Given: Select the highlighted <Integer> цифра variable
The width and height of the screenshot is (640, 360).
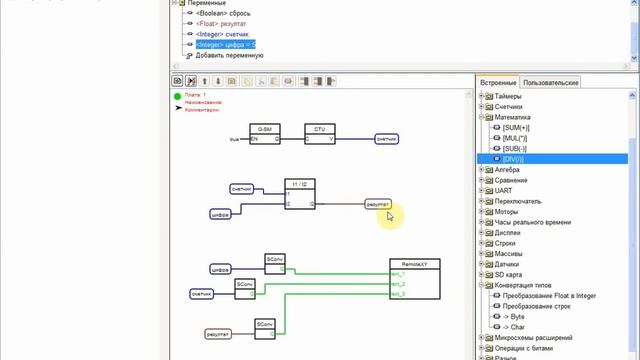Looking at the screenshot, I should click(226, 44).
